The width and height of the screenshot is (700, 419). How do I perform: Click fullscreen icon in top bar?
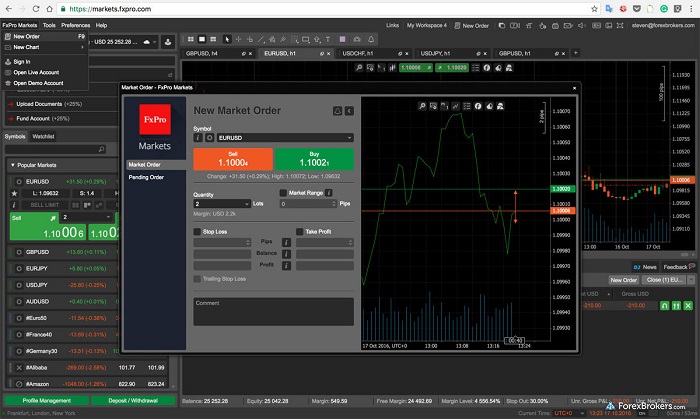620,26
